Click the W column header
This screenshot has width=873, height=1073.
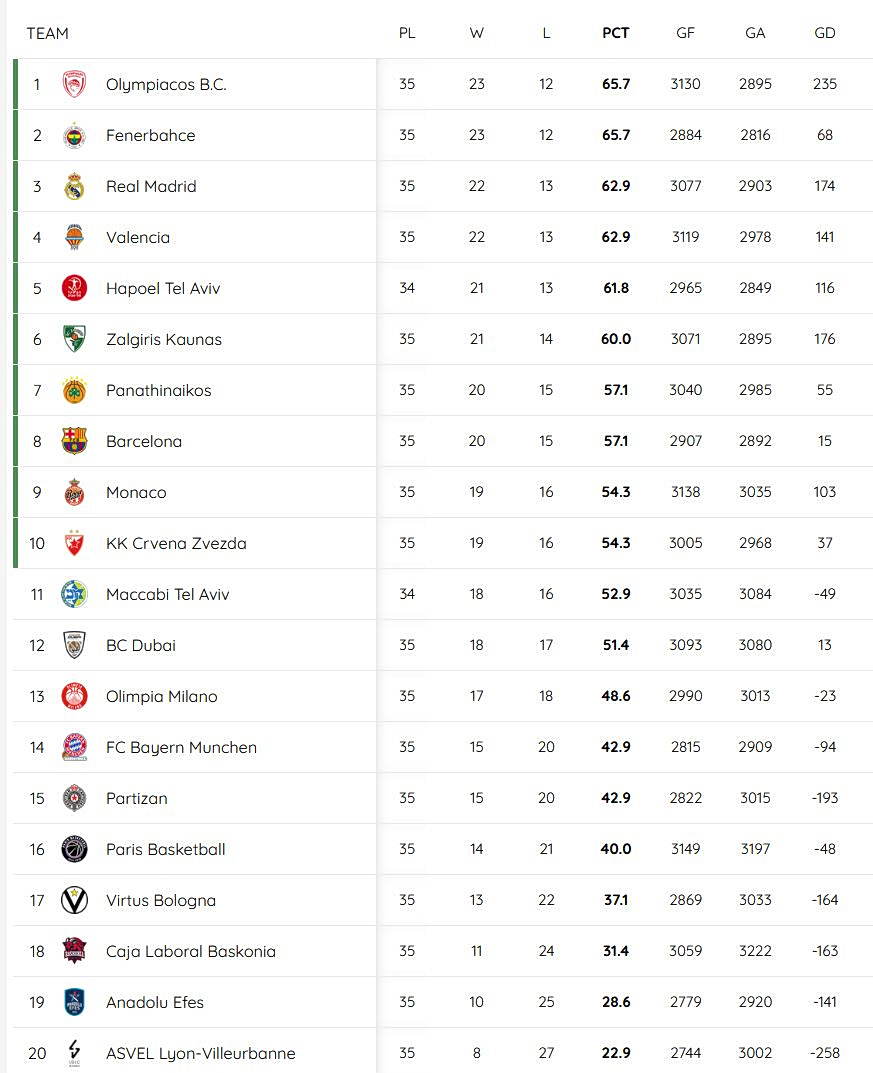point(476,33)
